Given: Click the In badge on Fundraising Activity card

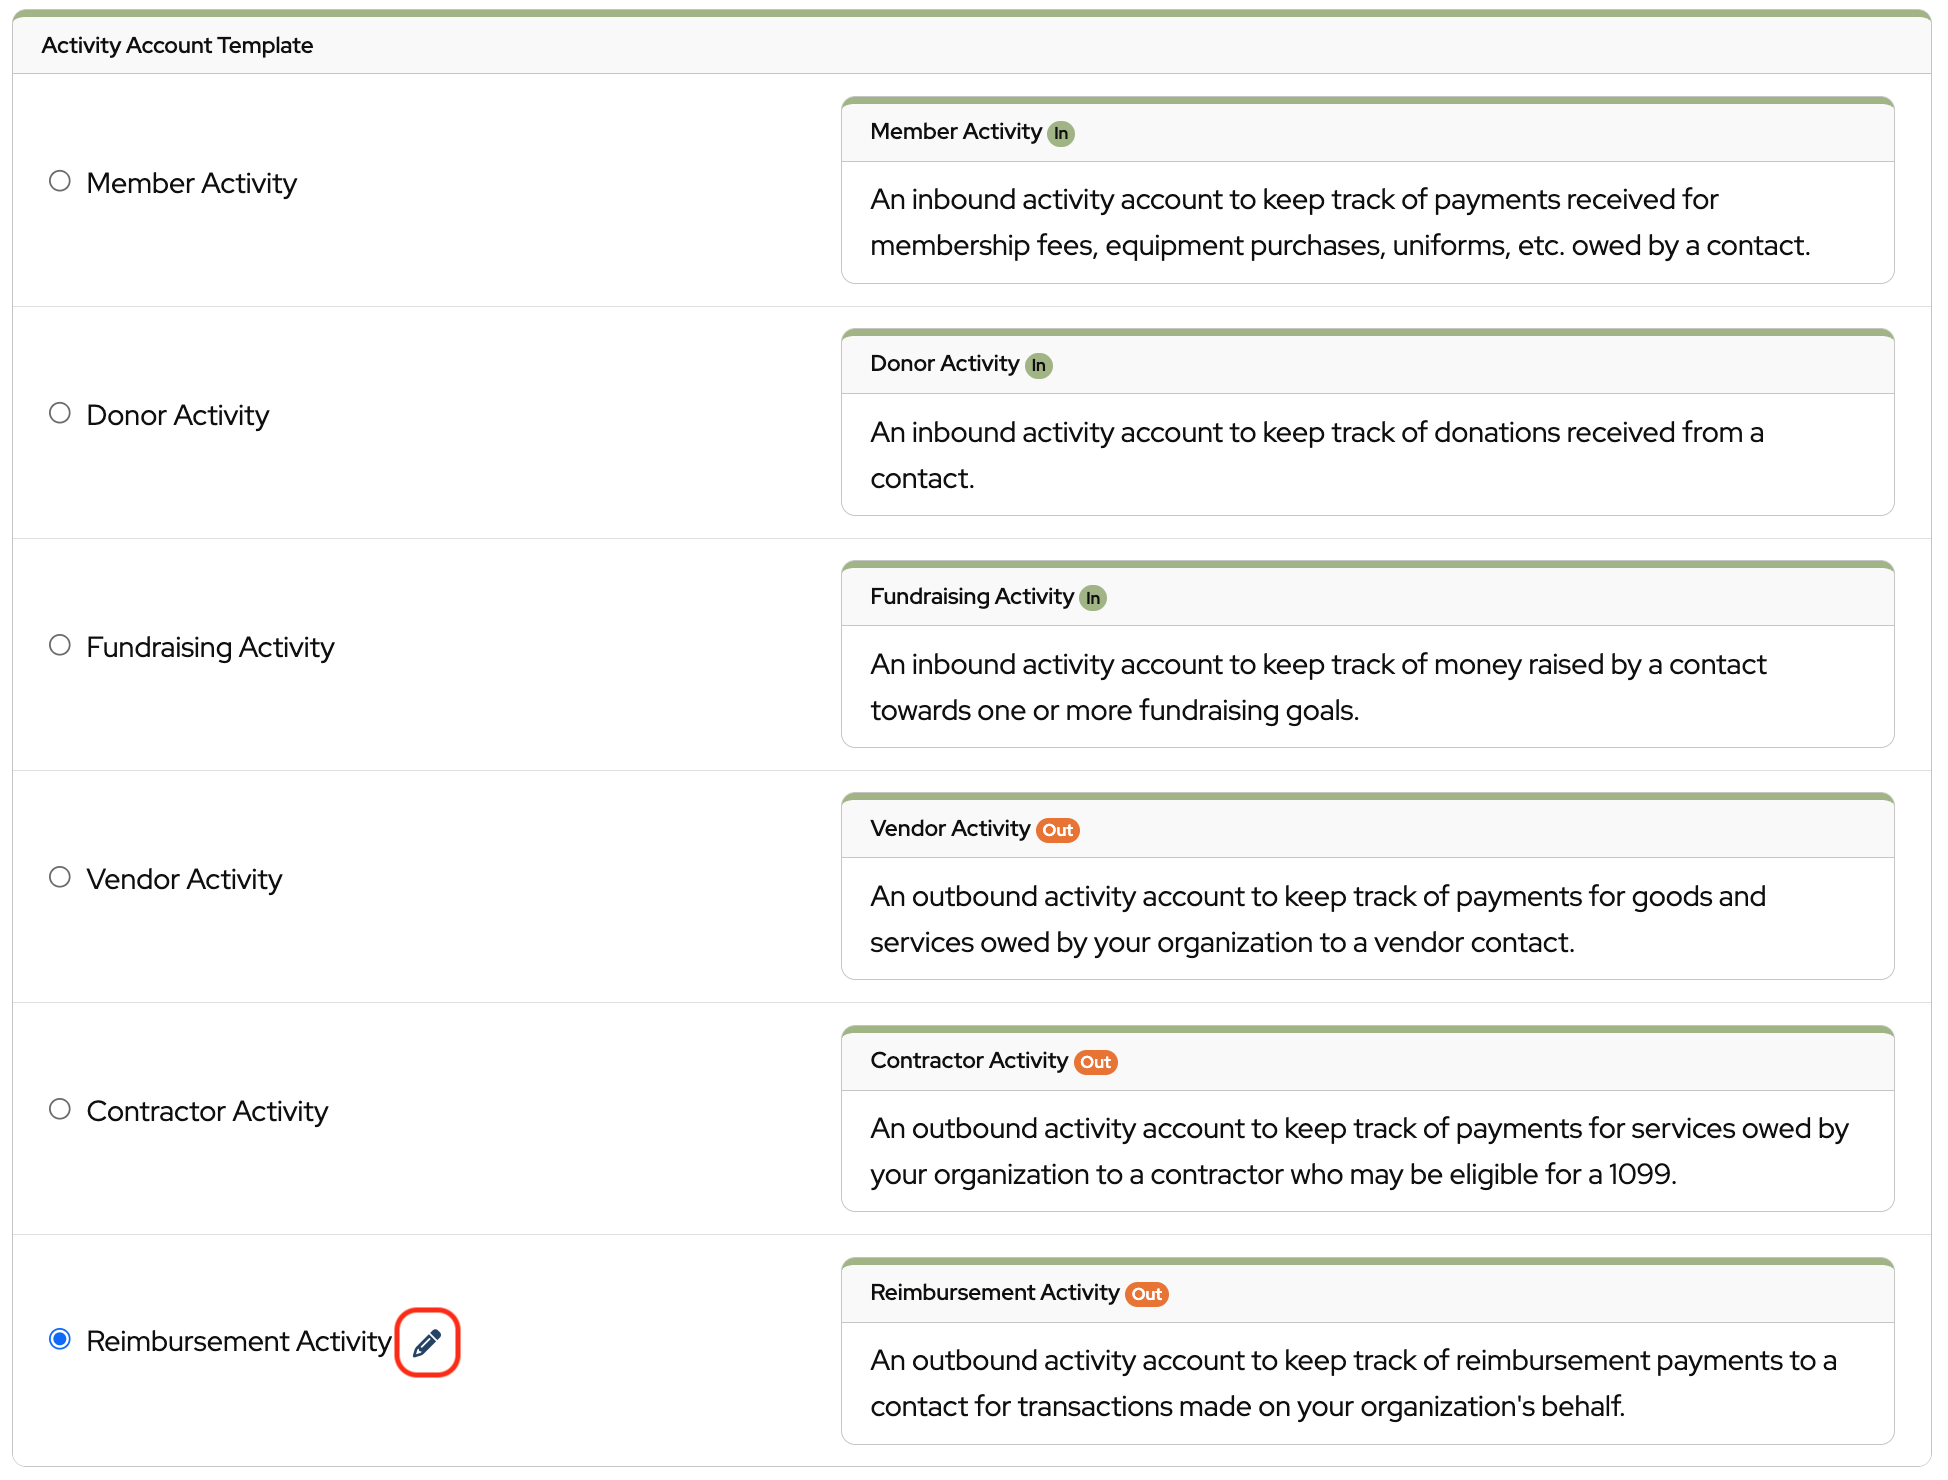Looking at the screenshot, I should point(1092,598).
